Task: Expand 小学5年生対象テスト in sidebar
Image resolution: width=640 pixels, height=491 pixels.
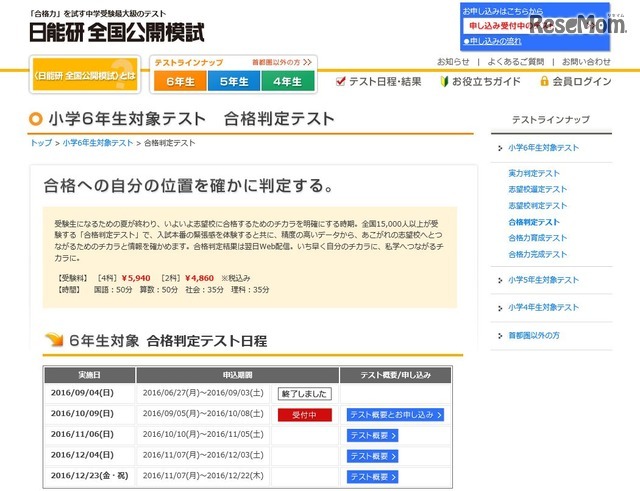Action: [x=543, y=280]
